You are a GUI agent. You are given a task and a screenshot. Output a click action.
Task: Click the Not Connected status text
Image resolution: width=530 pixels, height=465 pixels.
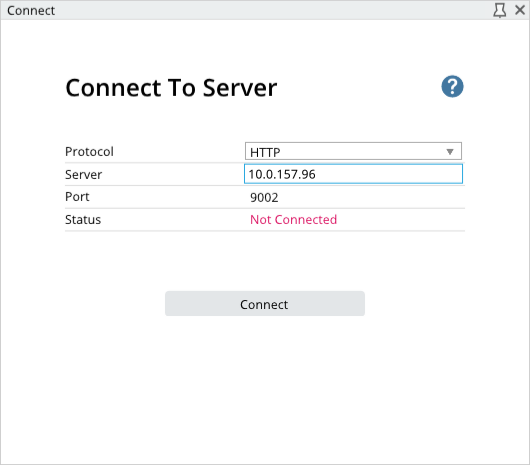[293, 220]
